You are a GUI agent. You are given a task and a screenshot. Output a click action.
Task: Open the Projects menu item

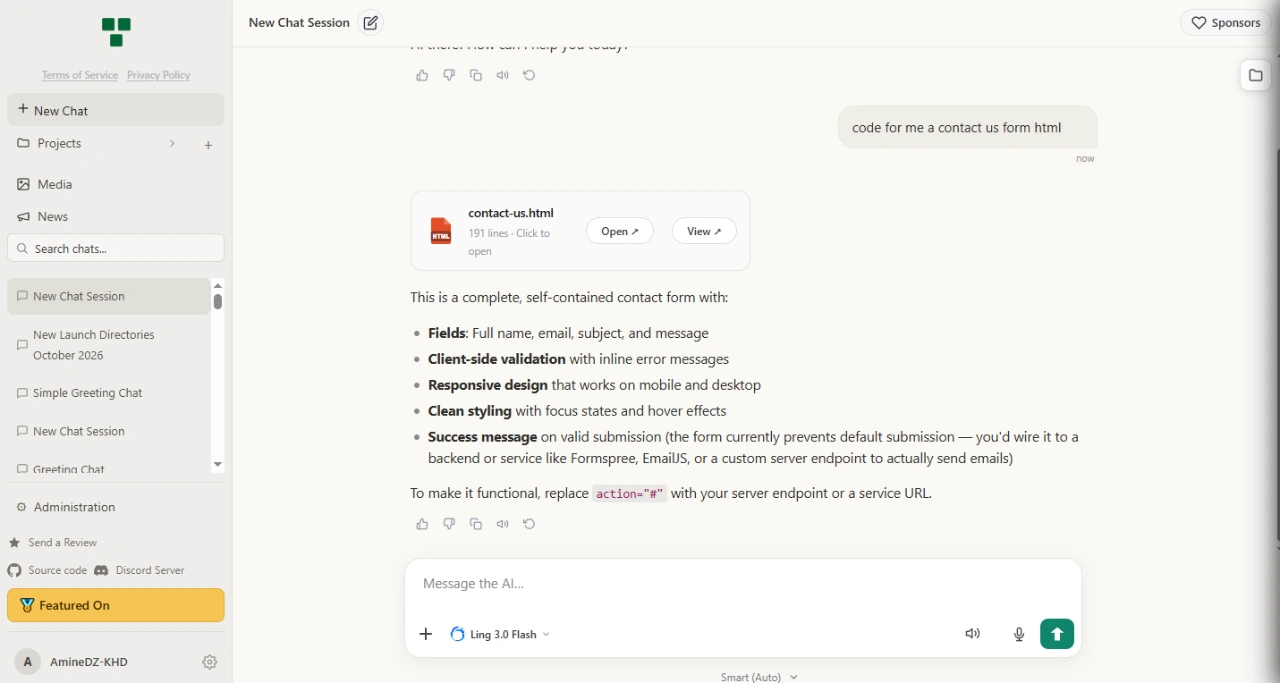[x=59, y=144]
